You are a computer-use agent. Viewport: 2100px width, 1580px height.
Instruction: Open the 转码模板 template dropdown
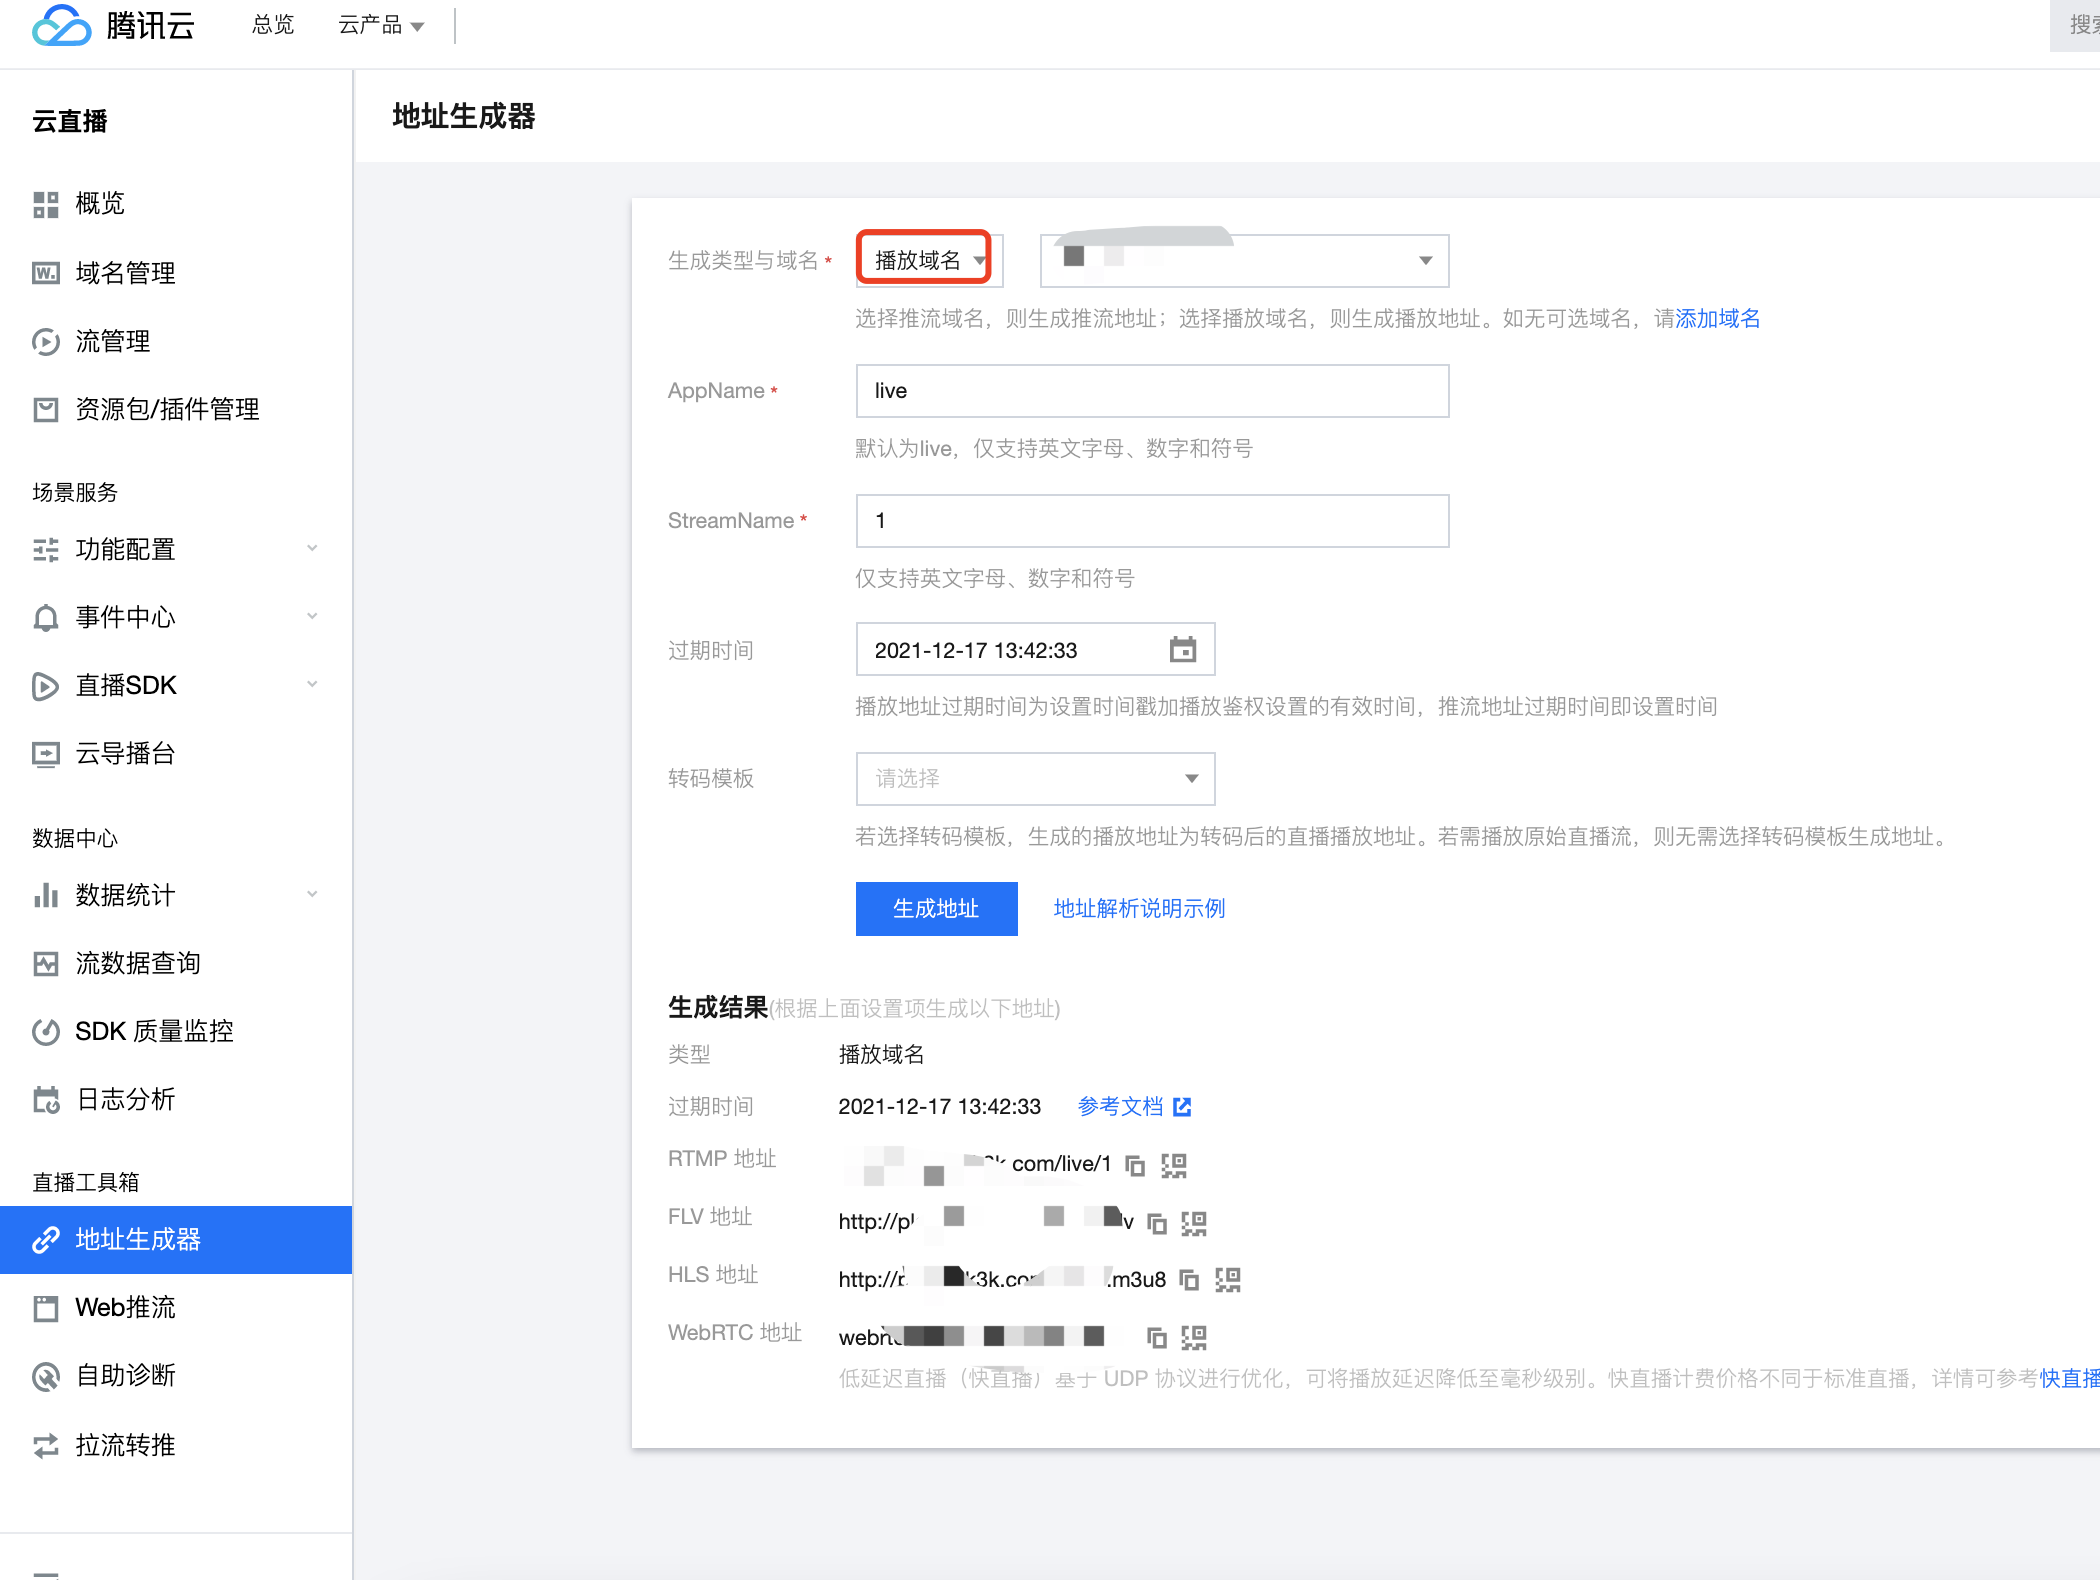1035,778
